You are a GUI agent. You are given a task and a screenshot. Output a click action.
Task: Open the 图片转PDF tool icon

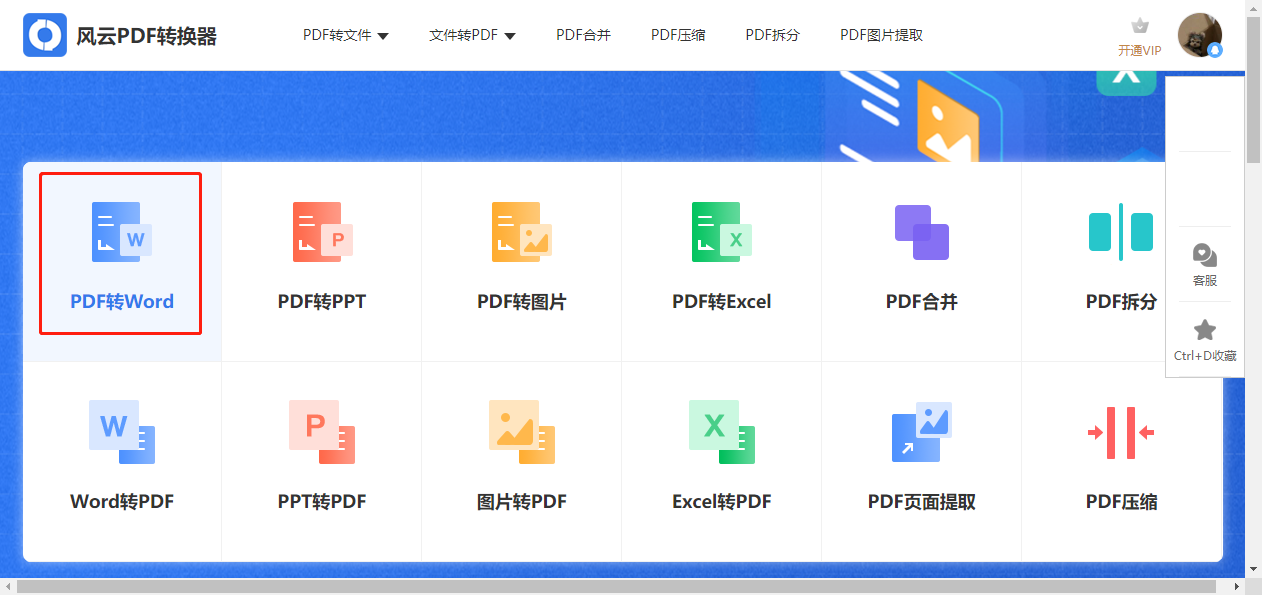click(522, 432)
